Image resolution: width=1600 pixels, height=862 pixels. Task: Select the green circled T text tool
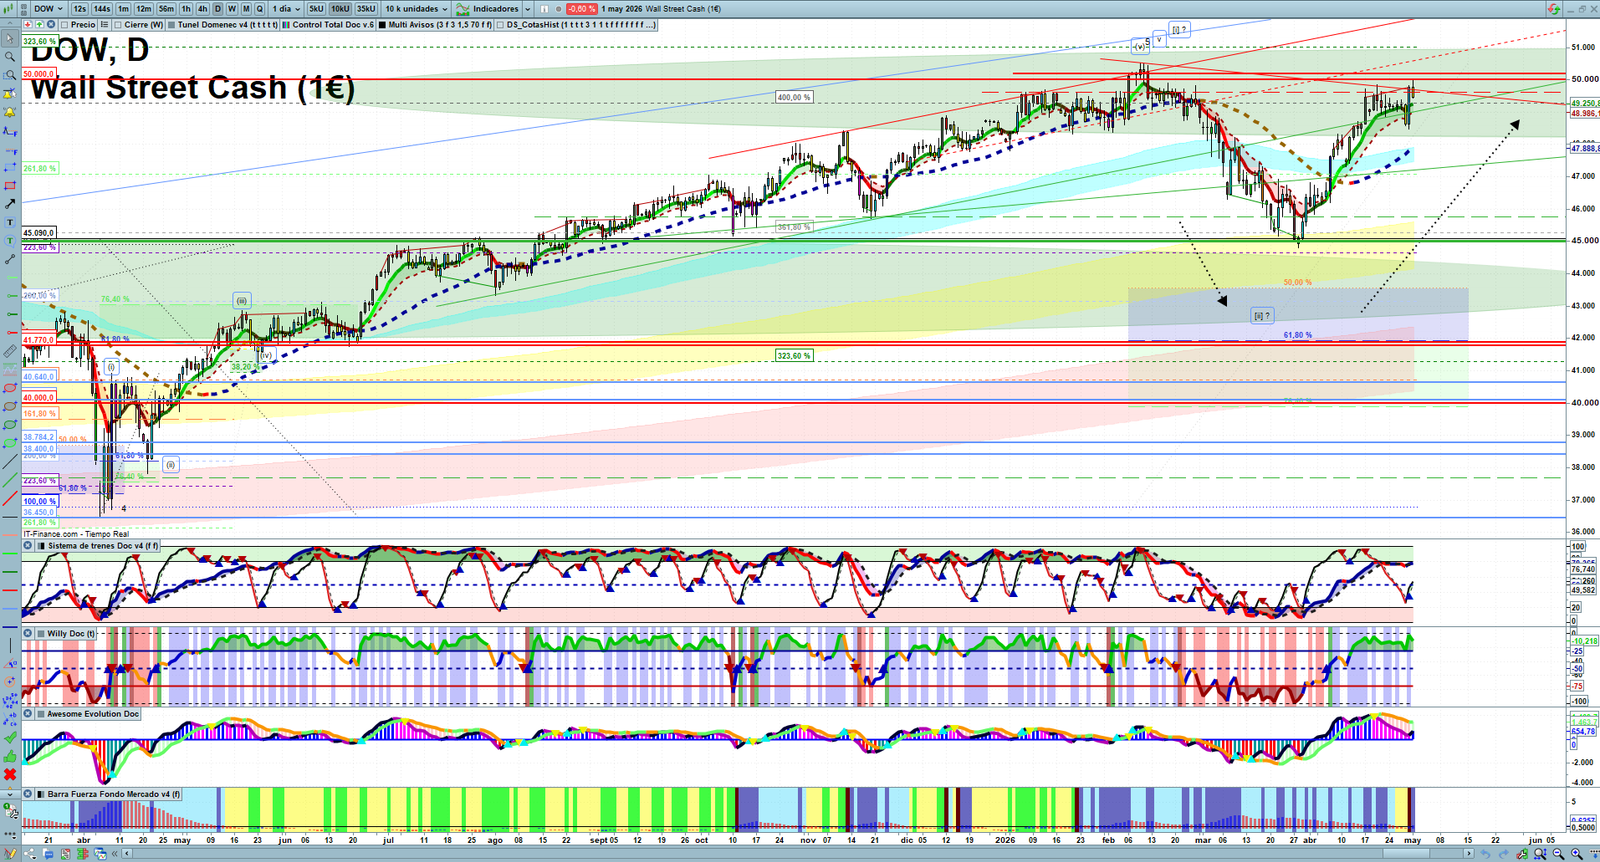tap(10, 240)
